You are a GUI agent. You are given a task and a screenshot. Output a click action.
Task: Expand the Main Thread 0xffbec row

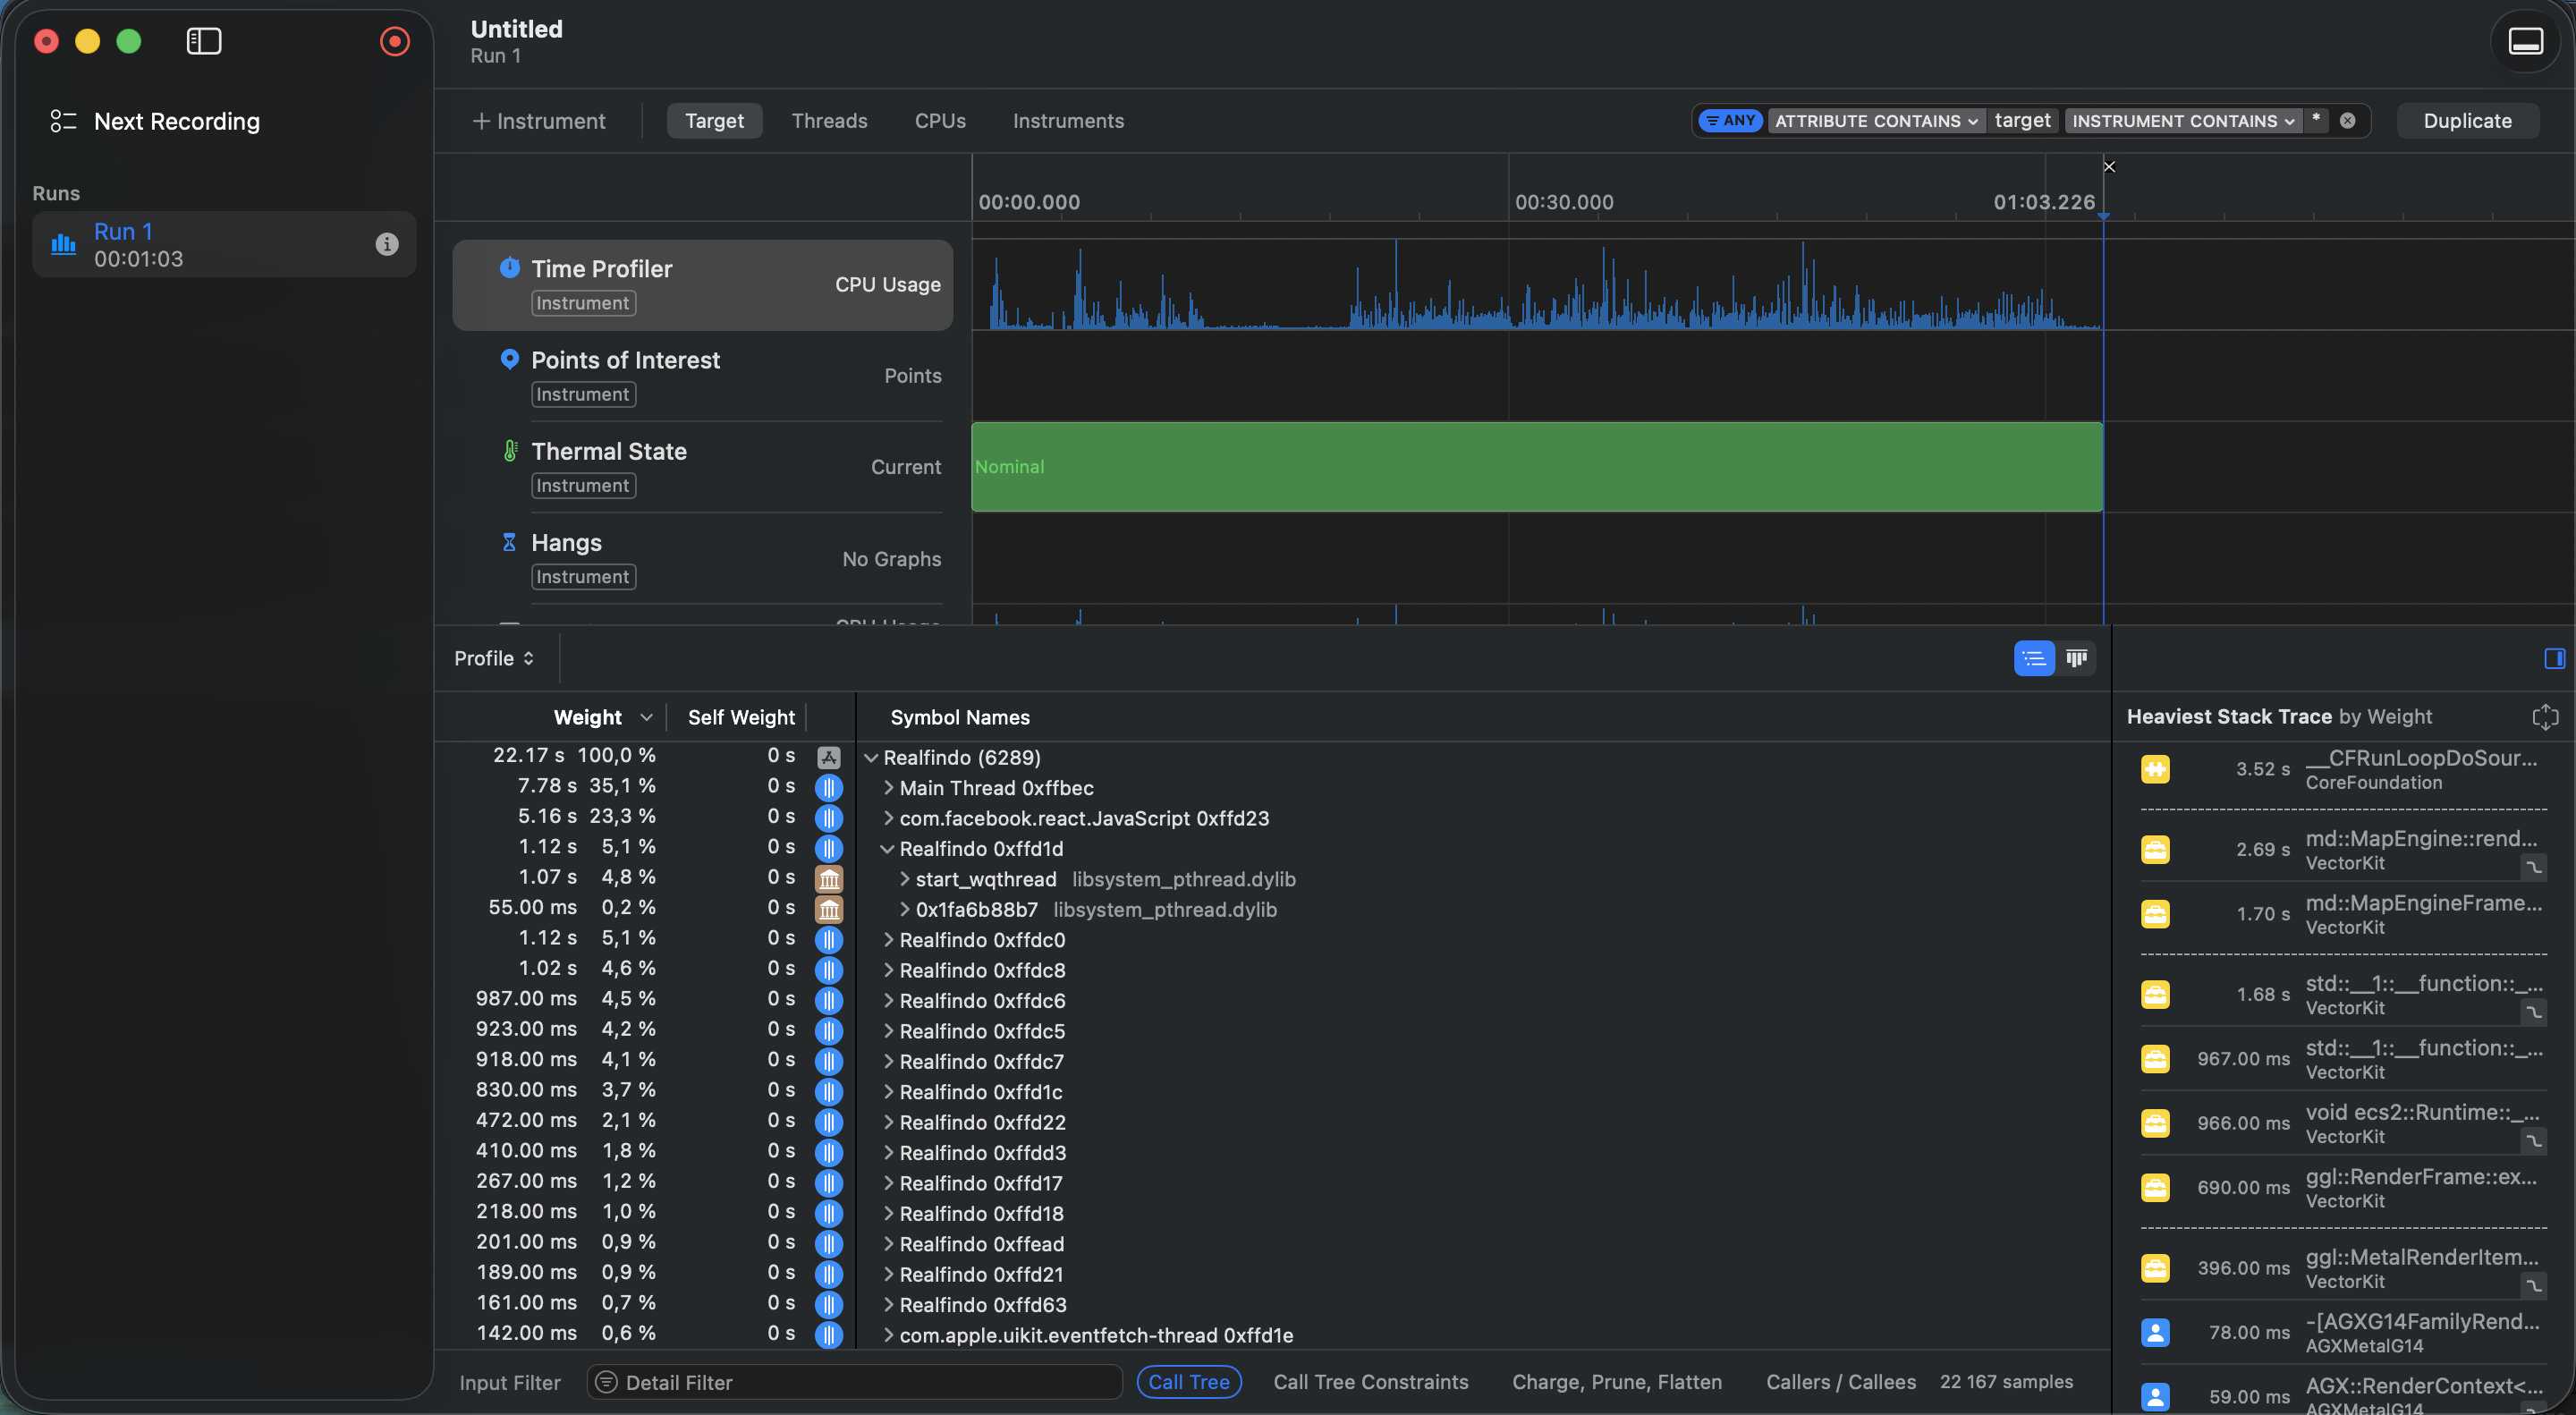[888, 788]
